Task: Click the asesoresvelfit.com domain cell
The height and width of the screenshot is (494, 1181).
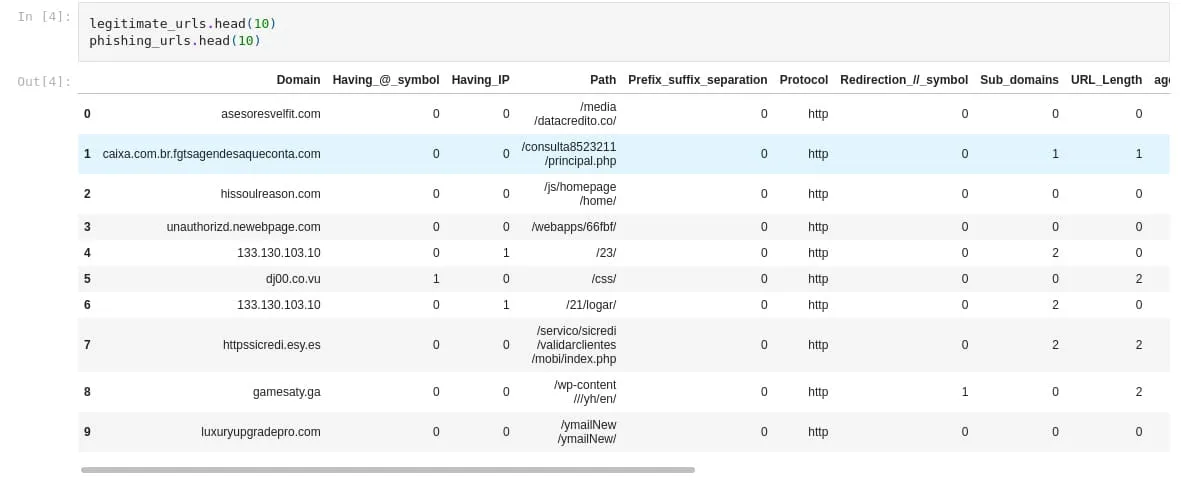Action: click(270, 114)
